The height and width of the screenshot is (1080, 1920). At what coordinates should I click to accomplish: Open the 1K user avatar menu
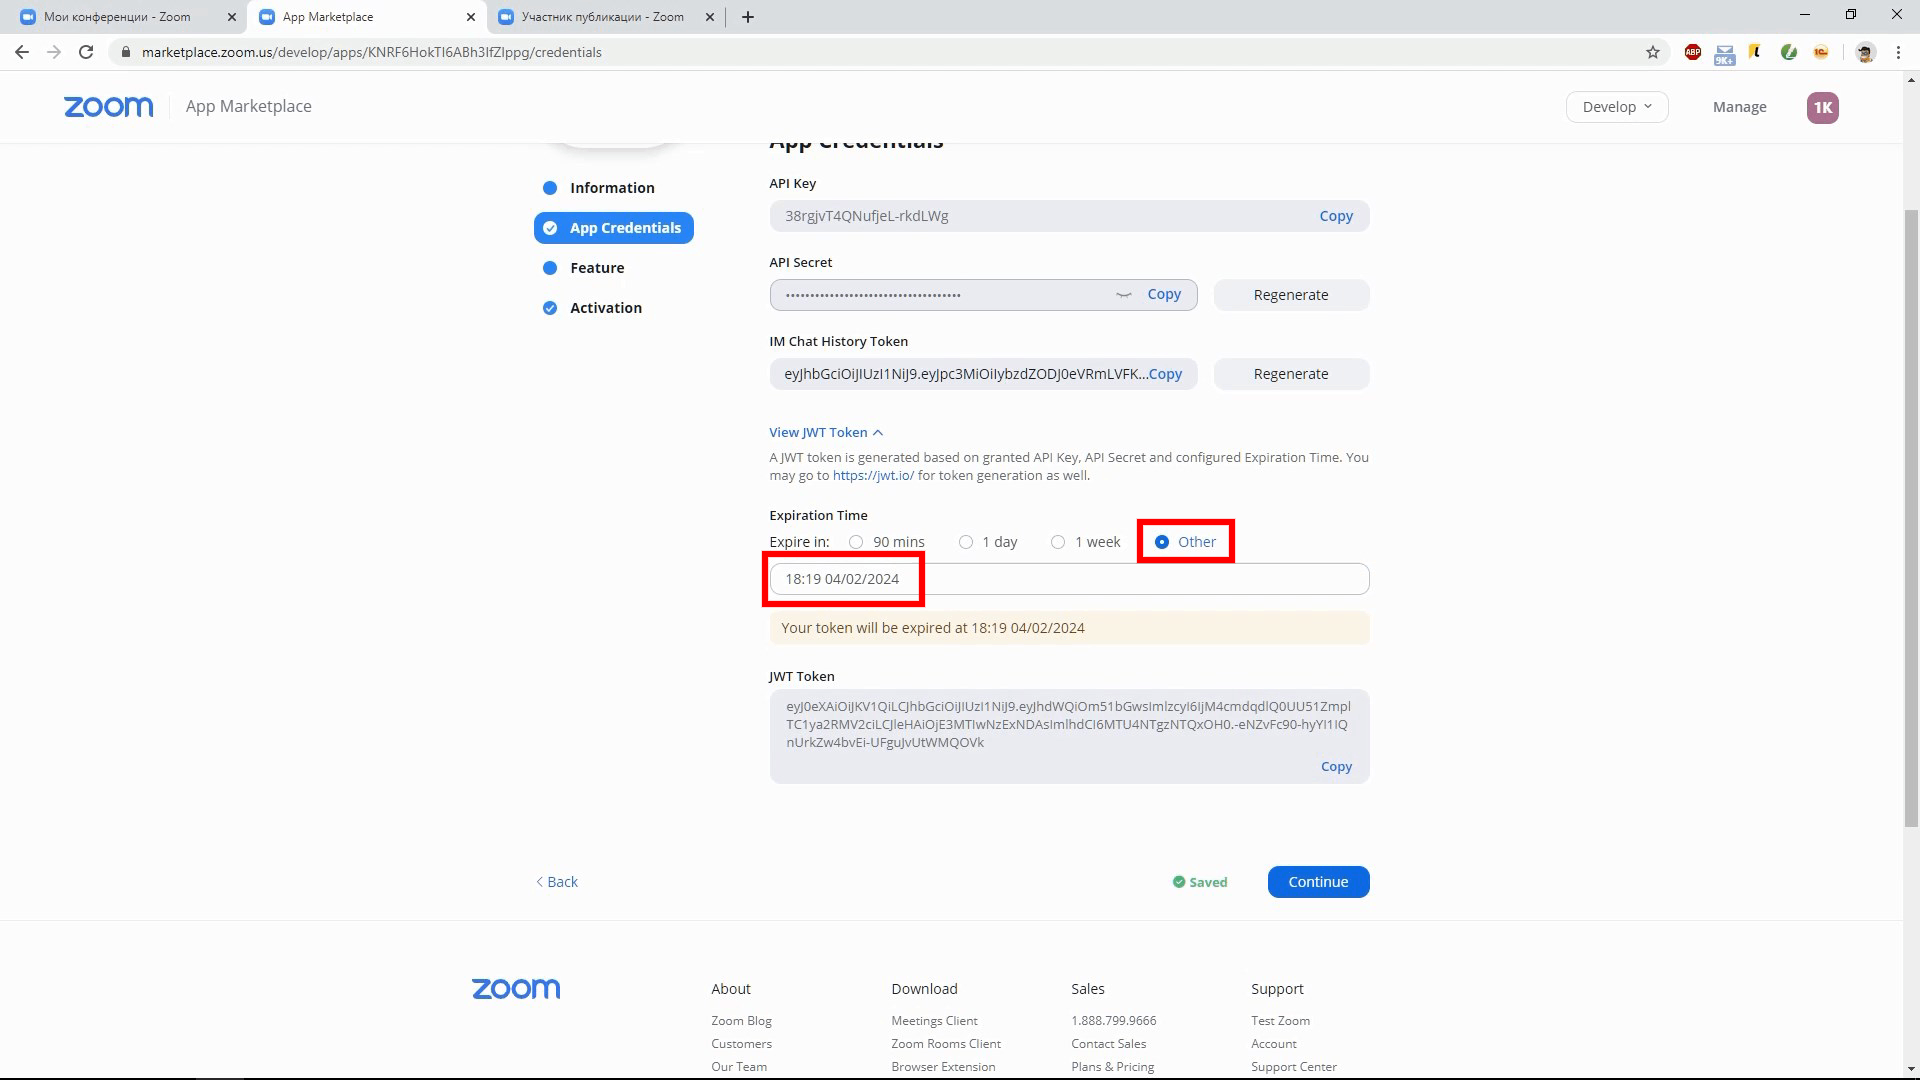click(x=1822, y=107)
